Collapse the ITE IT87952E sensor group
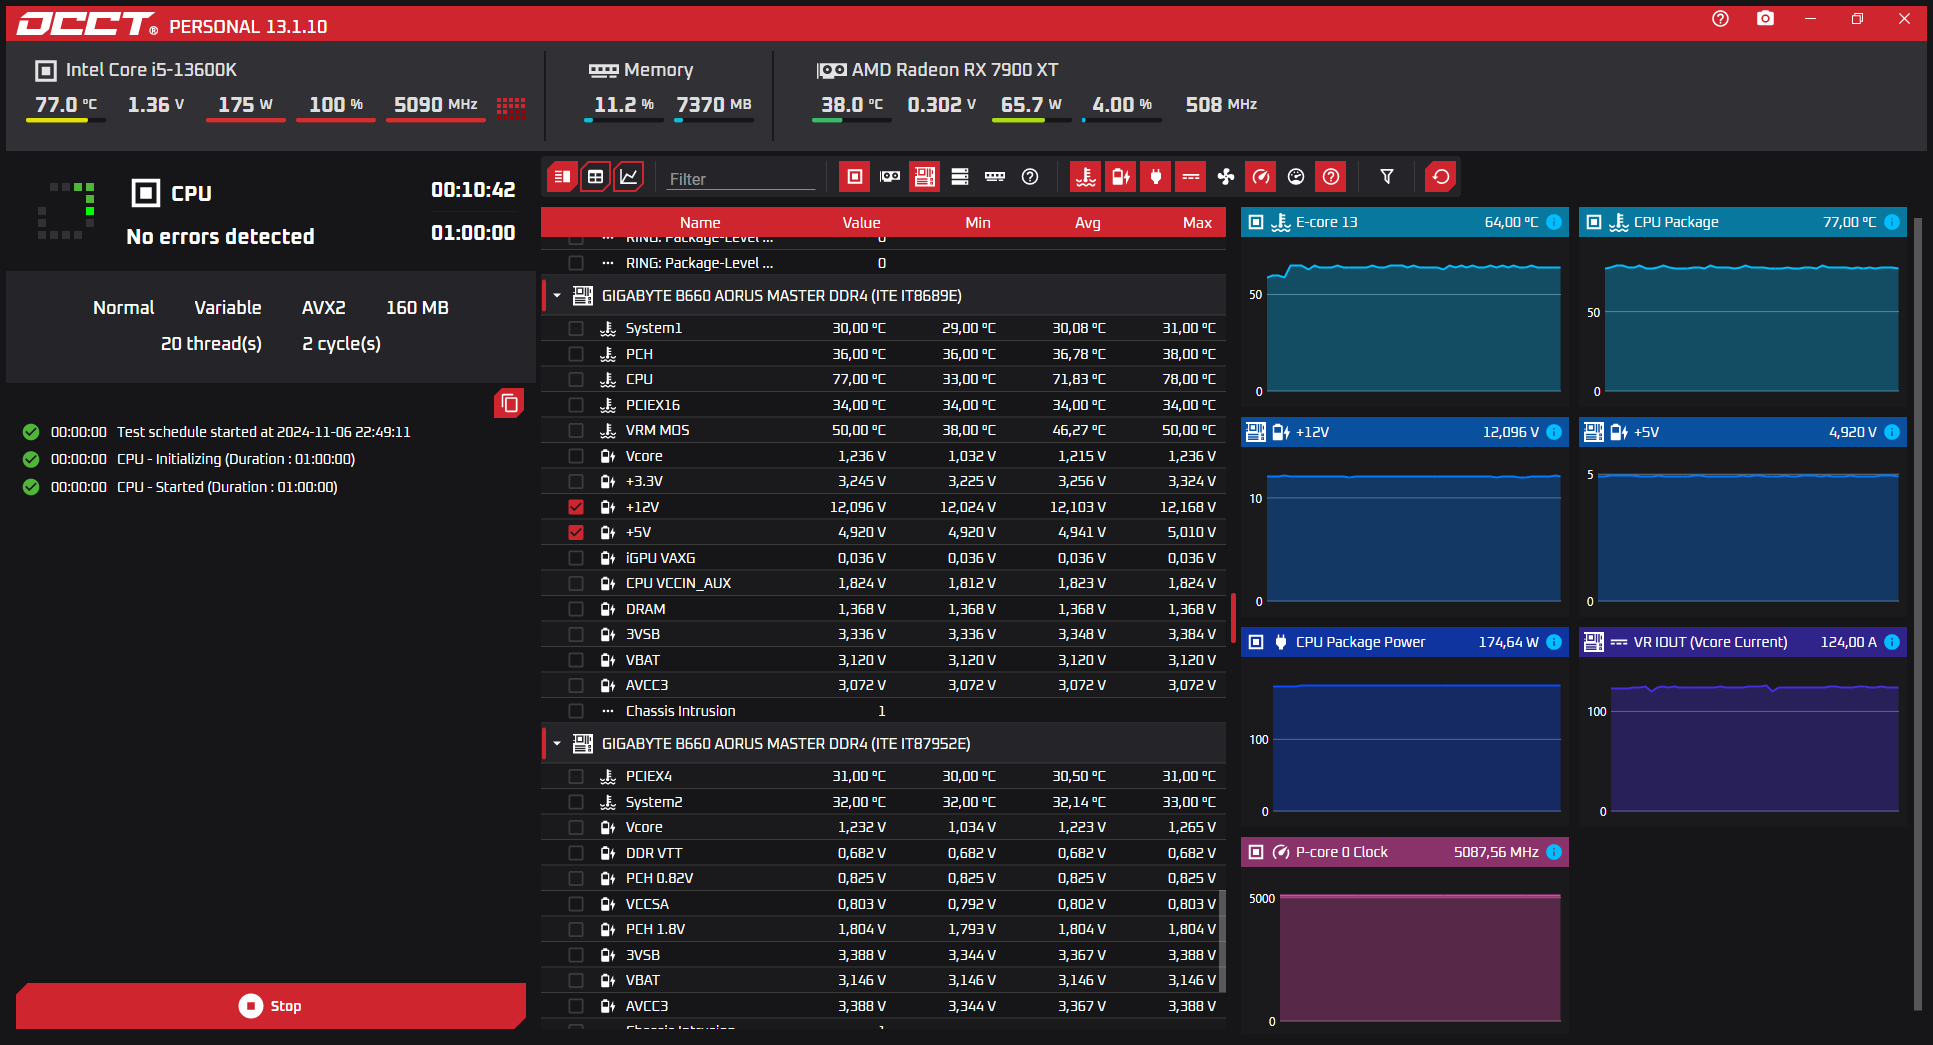The image size is (1933, 1045). 557,744
